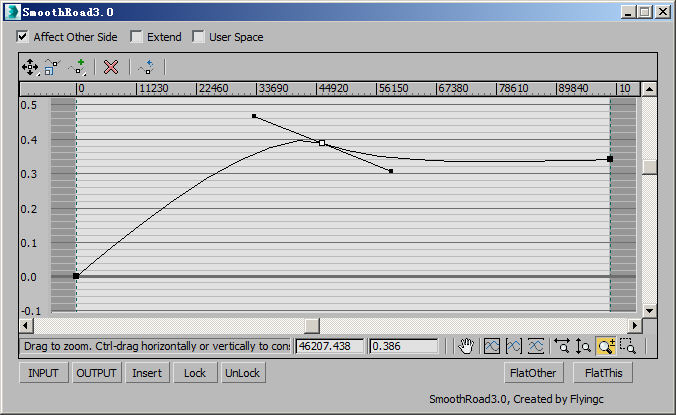Select the Scale point tool

51,67
